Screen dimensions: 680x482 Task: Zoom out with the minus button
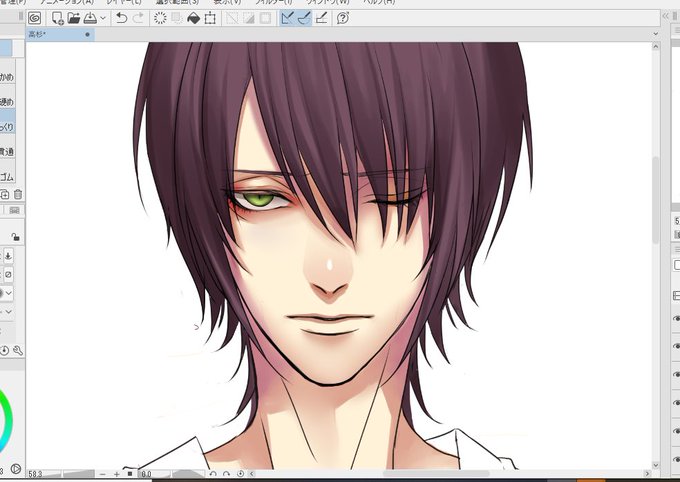[103, 474]
